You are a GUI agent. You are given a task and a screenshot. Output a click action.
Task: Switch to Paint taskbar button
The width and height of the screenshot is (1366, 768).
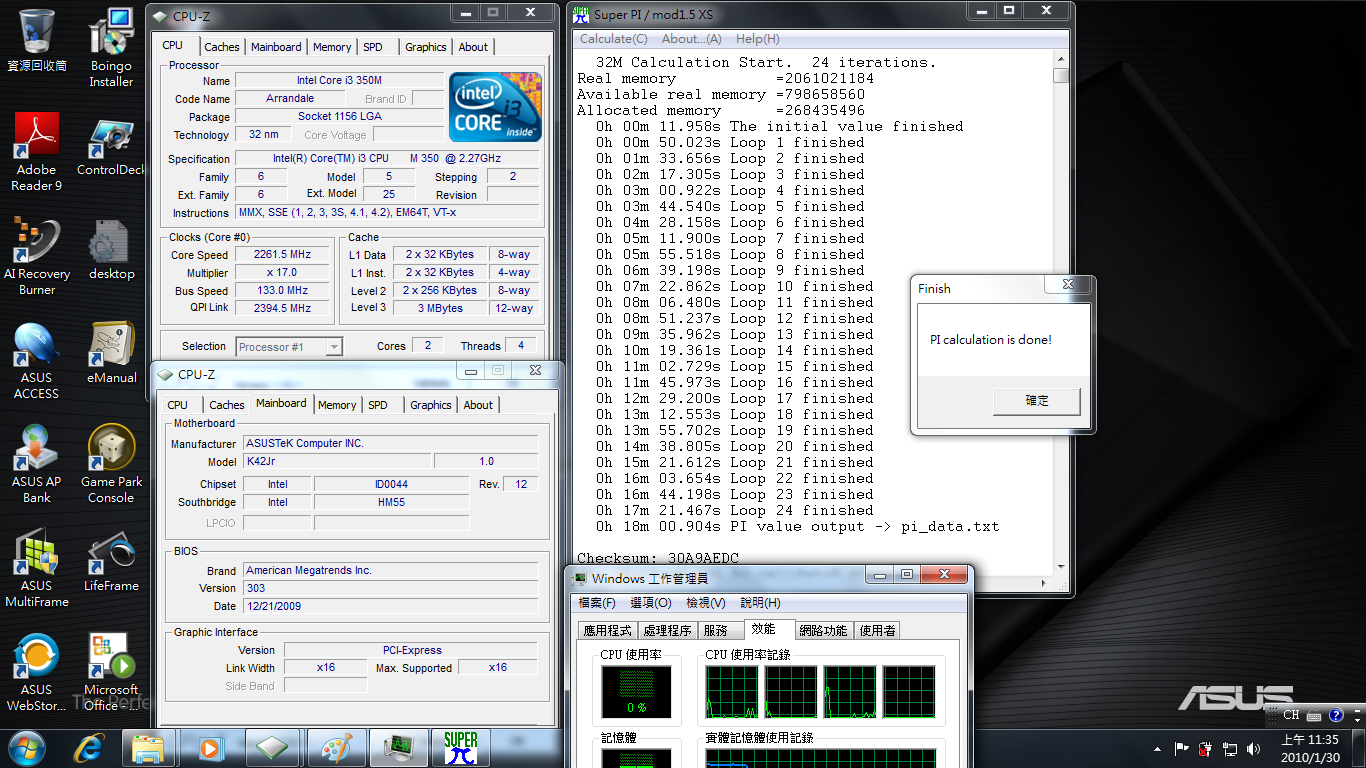click(x=336, y=748)
